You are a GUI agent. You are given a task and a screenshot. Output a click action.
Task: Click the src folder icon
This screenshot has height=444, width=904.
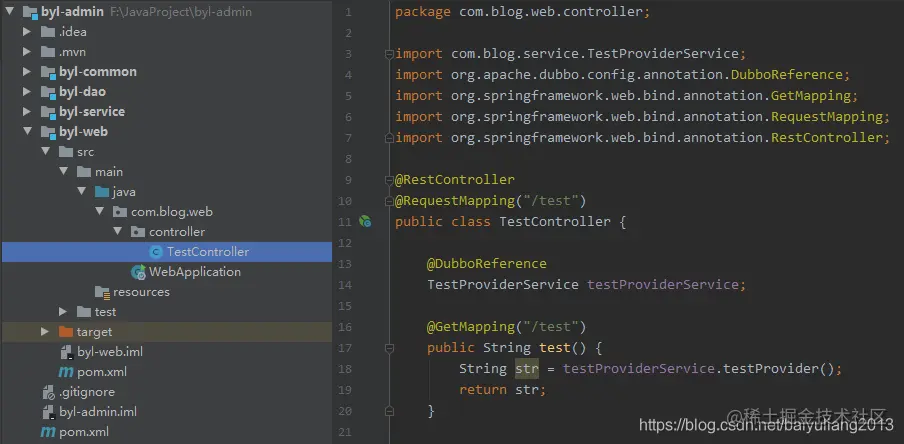pyautogui.click(x=66, y=152)
